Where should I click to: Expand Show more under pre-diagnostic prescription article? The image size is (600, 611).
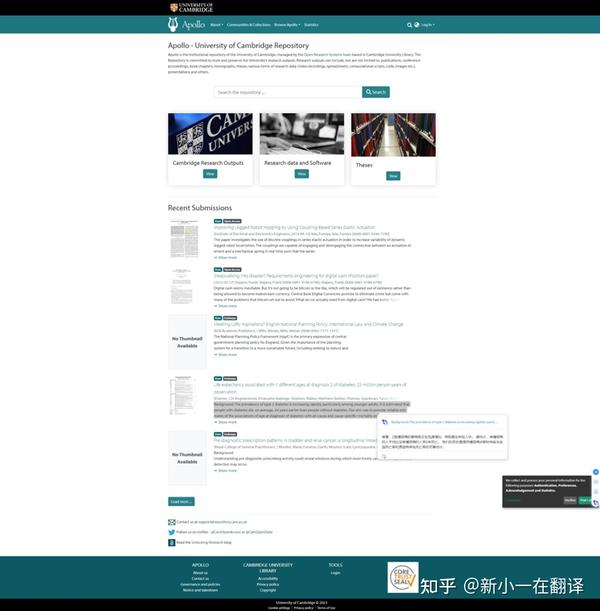[226, 471]
